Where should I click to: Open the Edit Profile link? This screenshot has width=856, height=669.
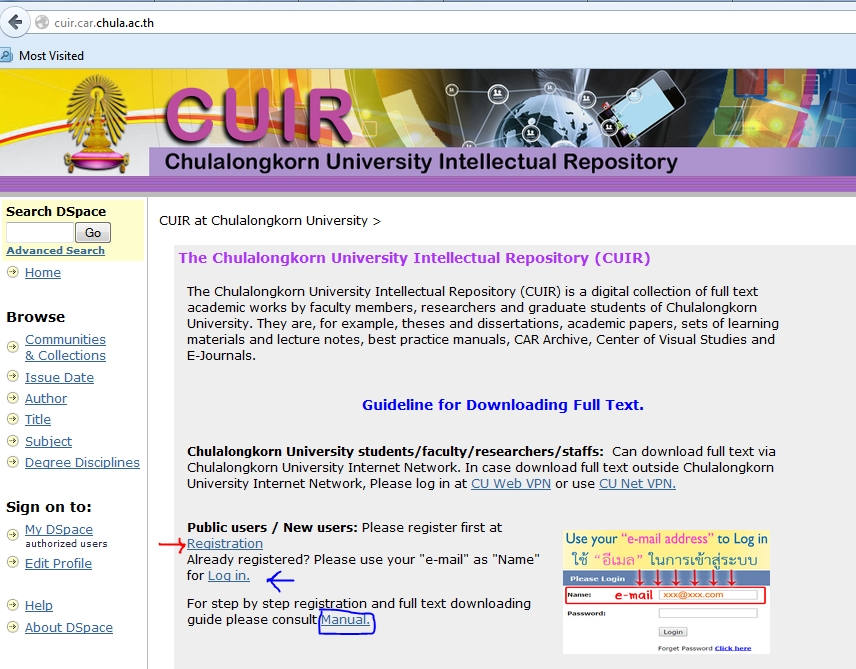58,564
